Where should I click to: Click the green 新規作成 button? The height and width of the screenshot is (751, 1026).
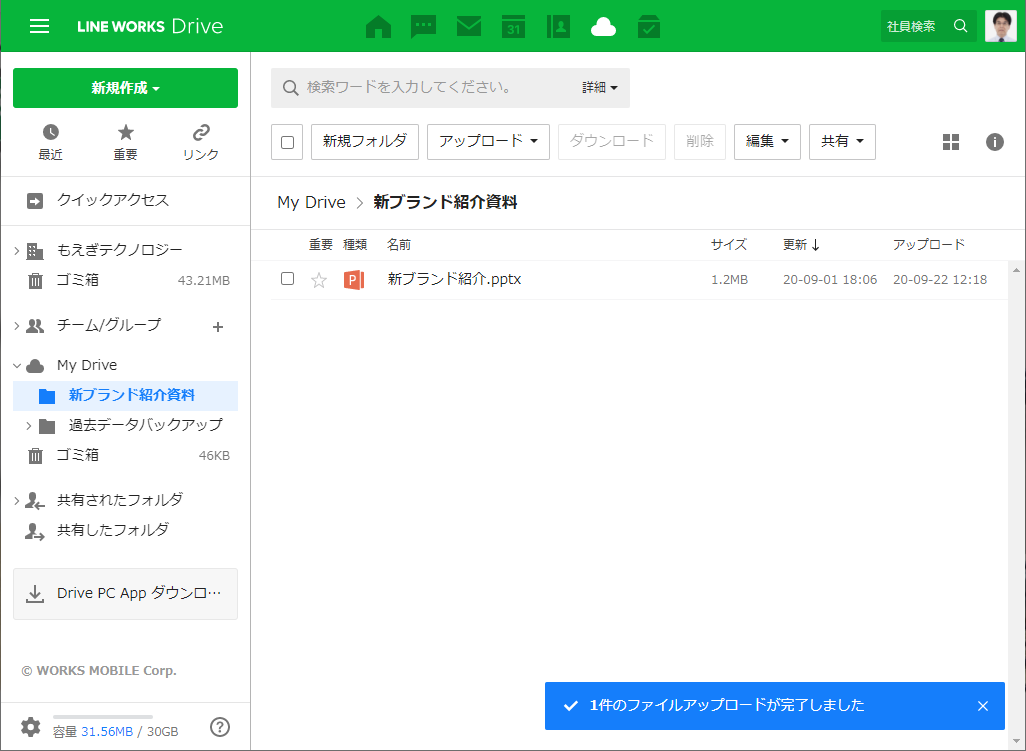click(x=125, y=88)
